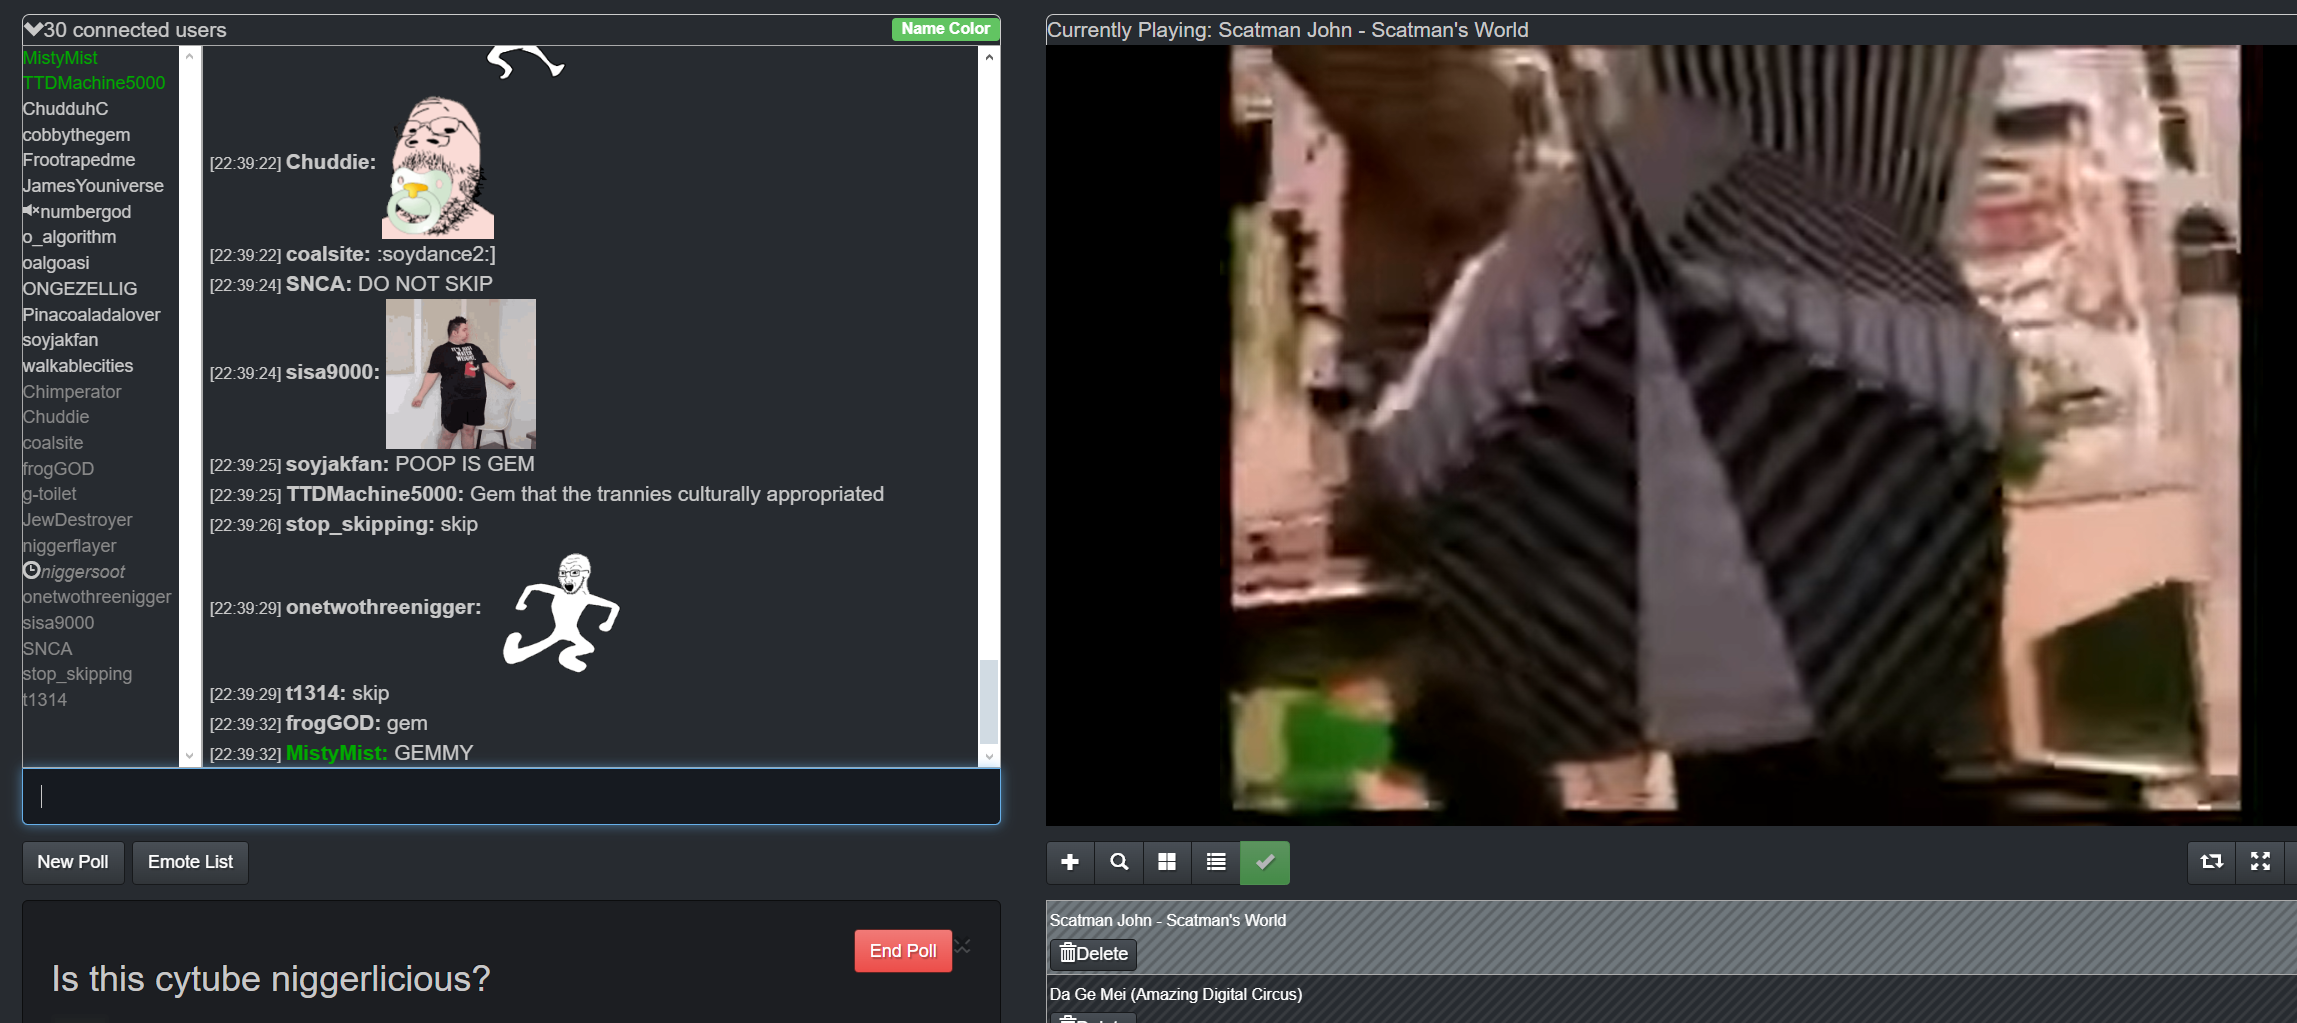Viewport: 2297px width, 1023px height.
Task: Select o_algorithm in the user list
Action: click(69, 237)
